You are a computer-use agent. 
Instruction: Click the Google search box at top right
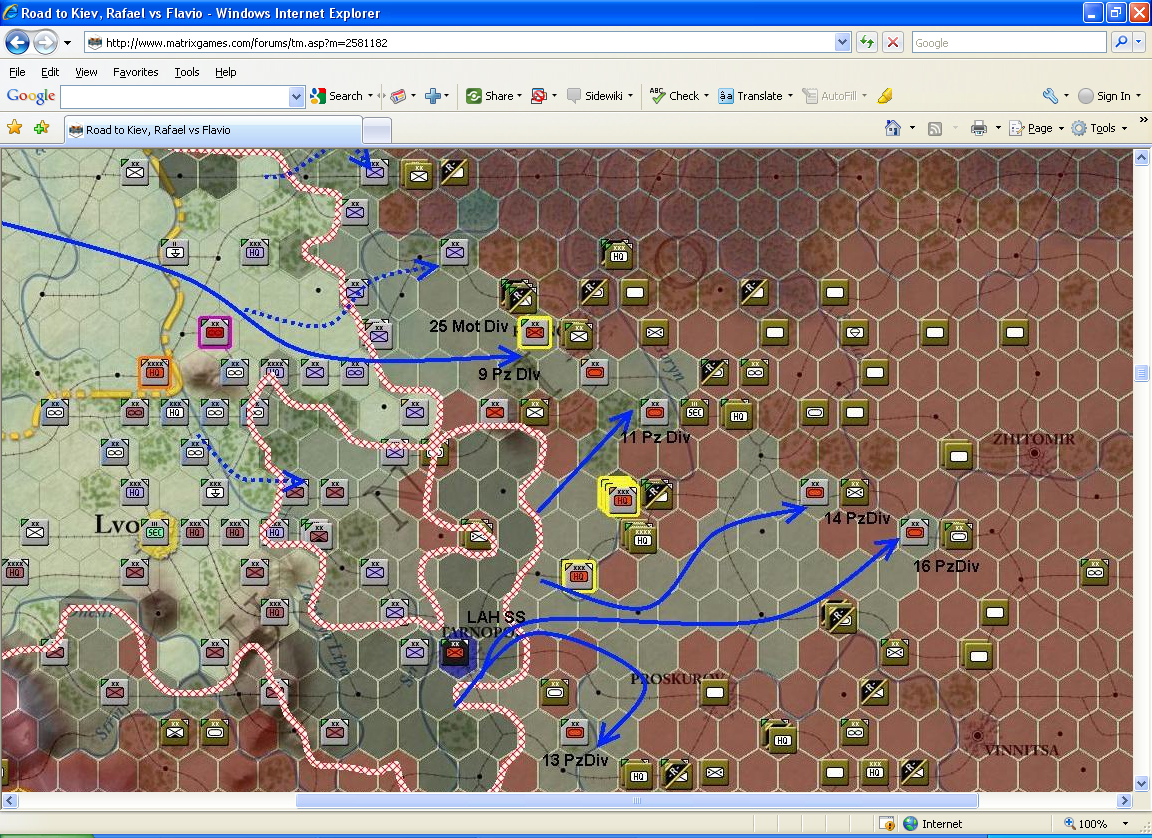[1008, 43]
